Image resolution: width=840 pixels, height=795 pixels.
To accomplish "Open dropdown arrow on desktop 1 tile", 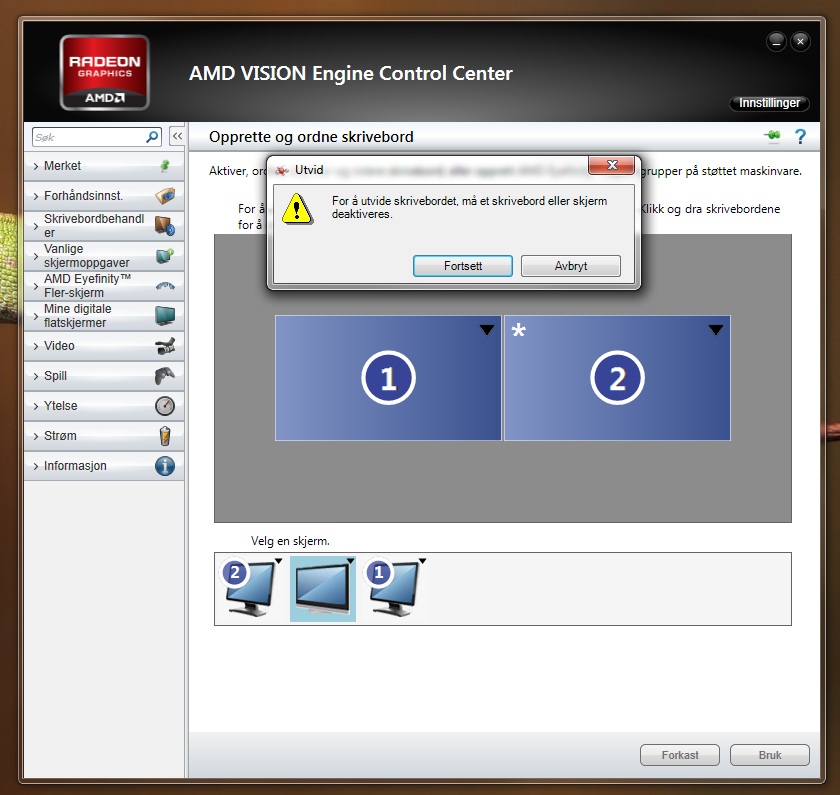I will [x=487, y=329].
